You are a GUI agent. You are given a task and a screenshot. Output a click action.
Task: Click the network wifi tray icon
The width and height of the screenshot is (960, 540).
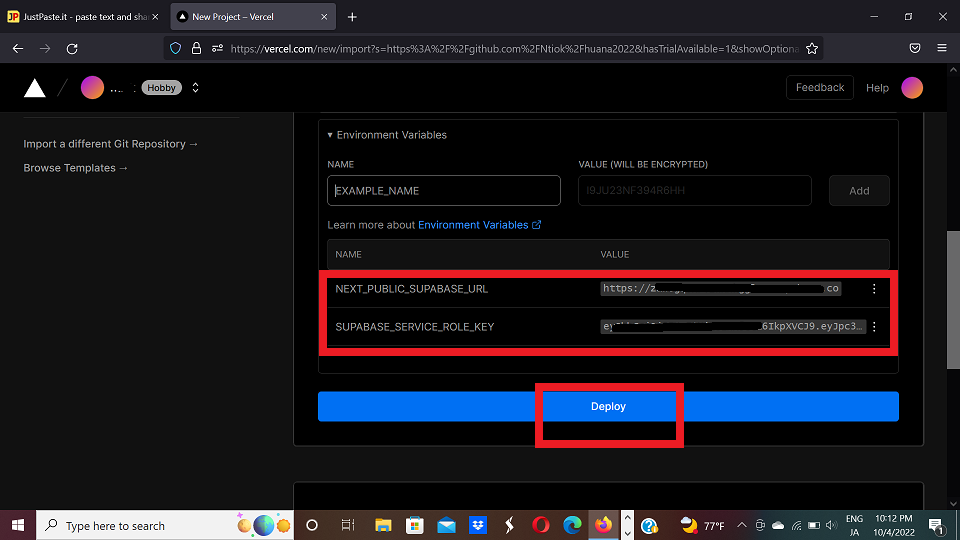point(796,525)
